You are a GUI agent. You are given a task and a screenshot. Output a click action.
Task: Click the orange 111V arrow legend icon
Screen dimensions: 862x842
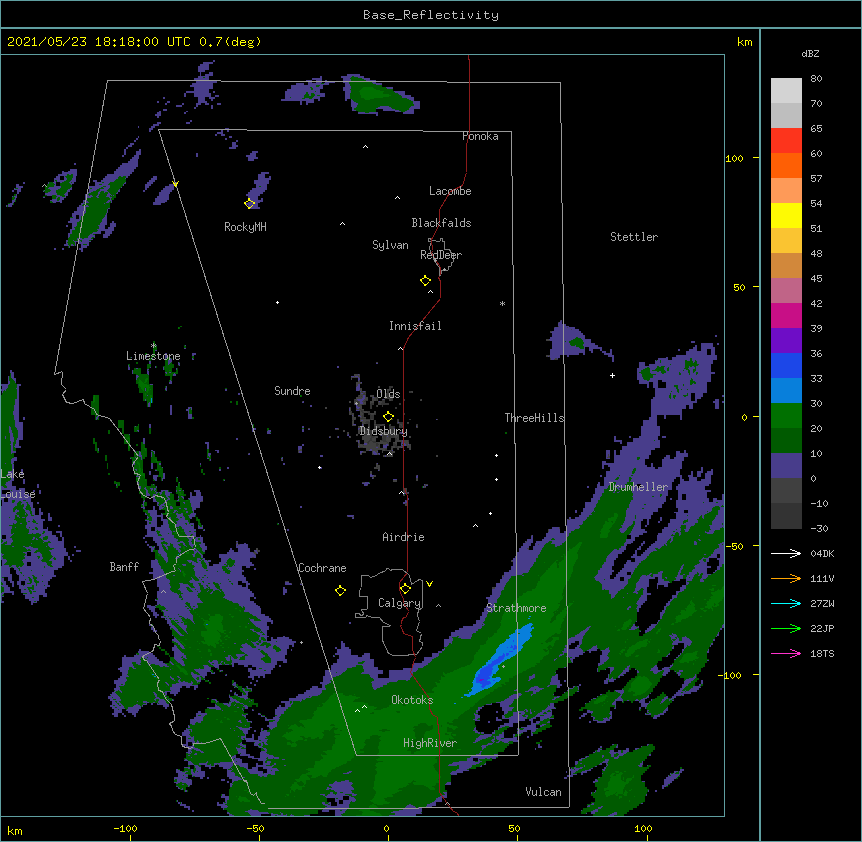coord(786,578)
